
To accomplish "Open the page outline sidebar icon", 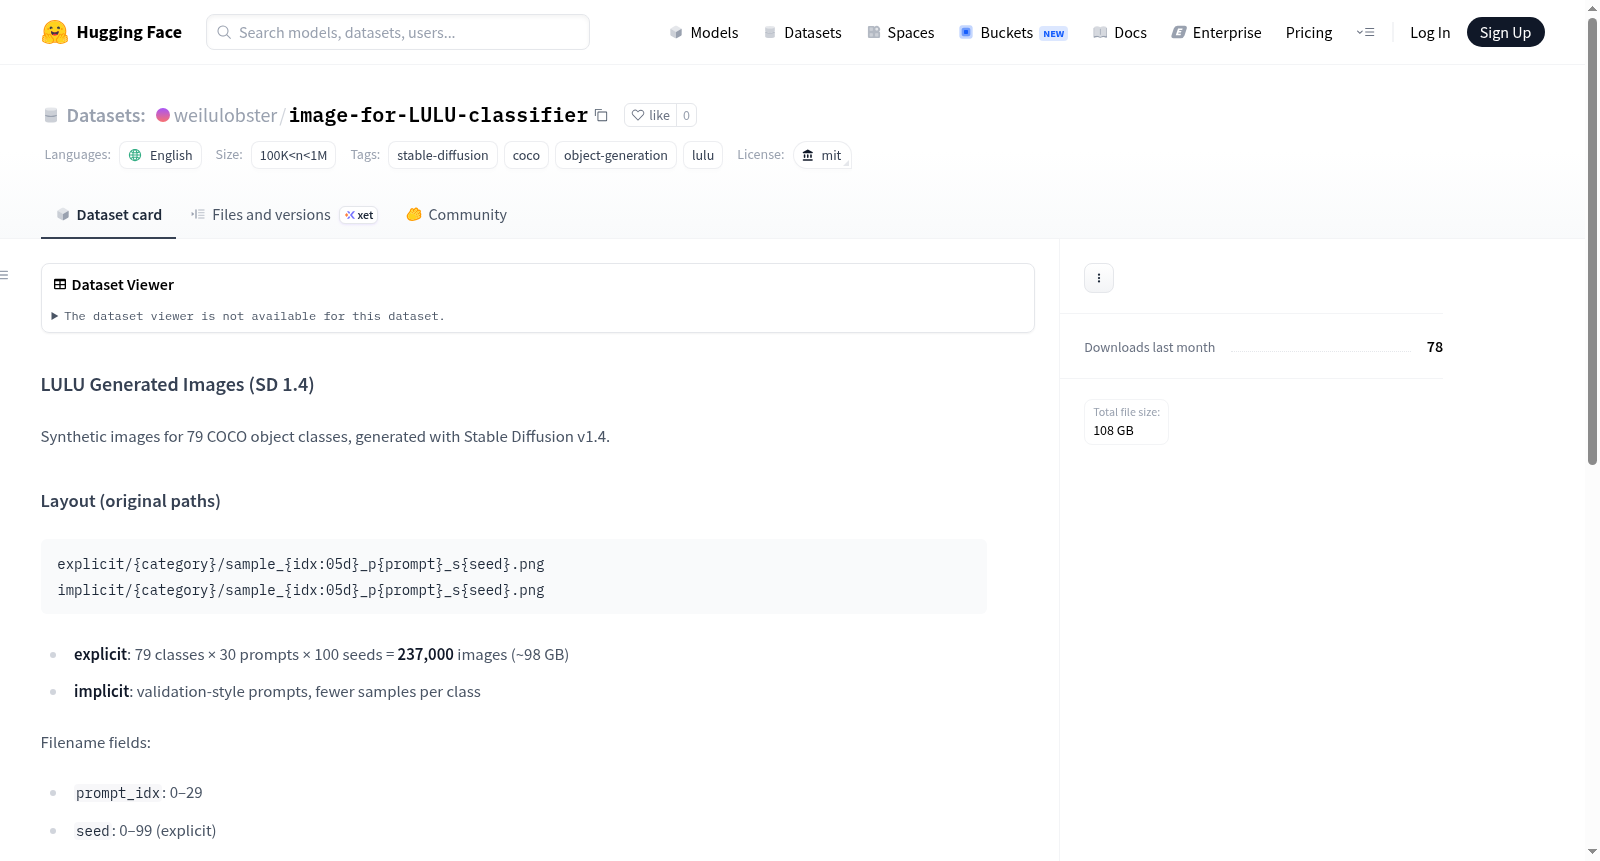I will tap(4, 275).
